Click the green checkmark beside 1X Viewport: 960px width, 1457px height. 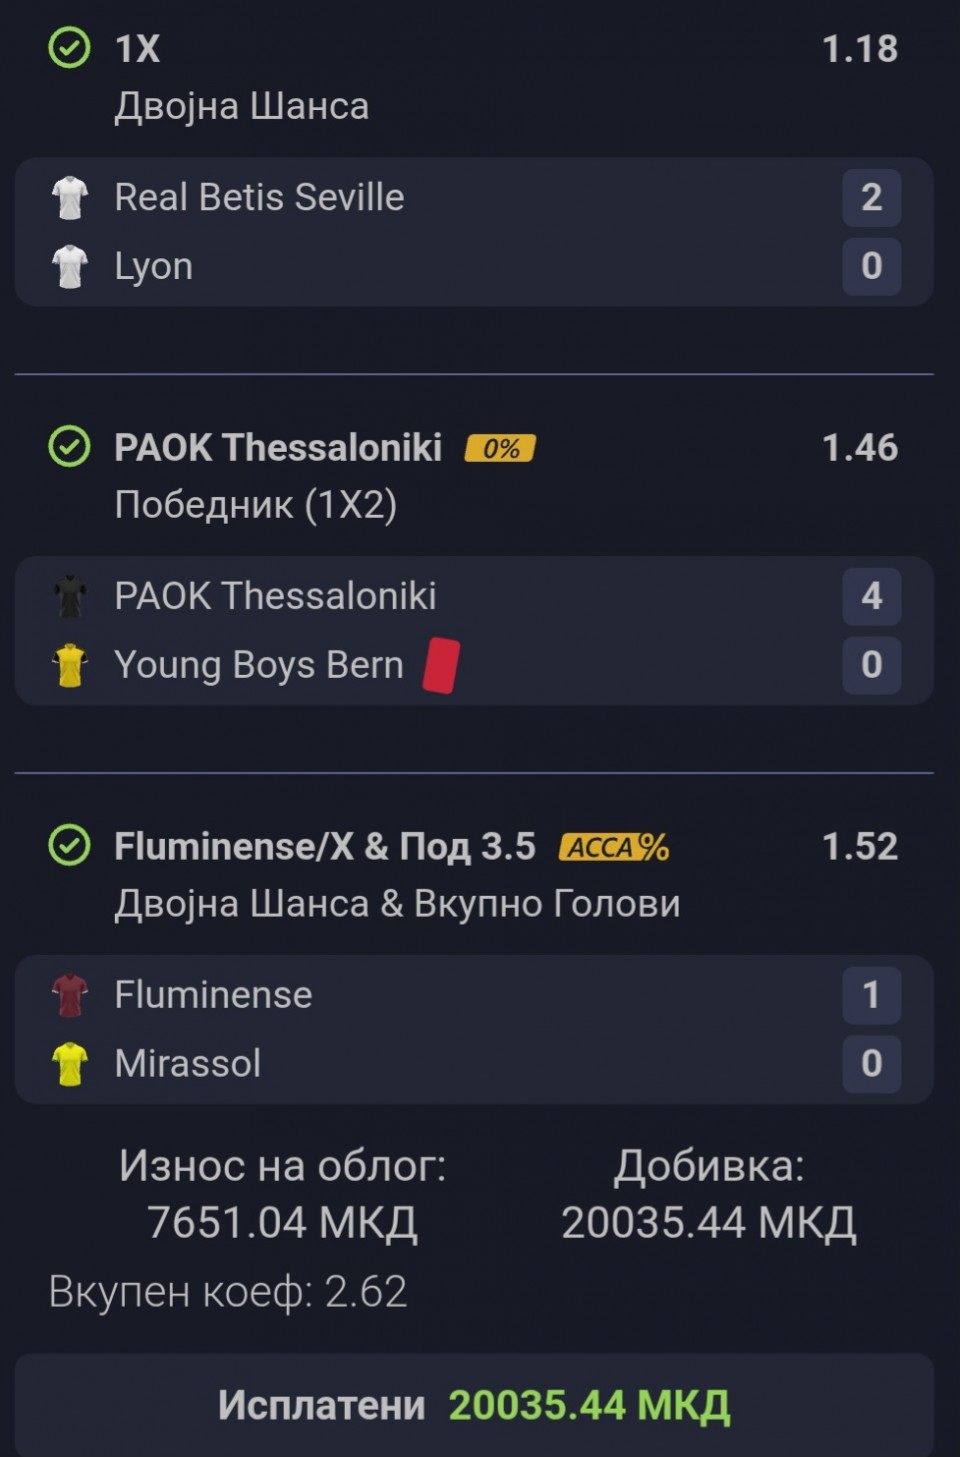69,48
